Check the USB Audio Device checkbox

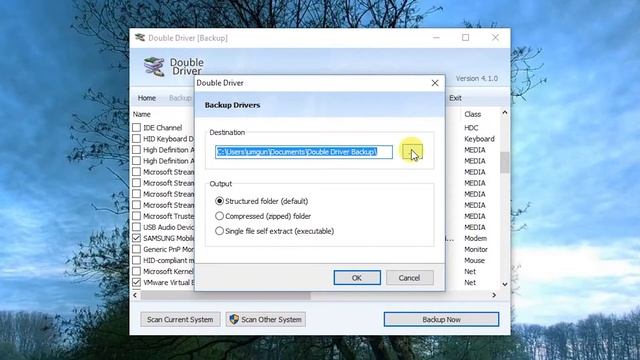point(136,227)
